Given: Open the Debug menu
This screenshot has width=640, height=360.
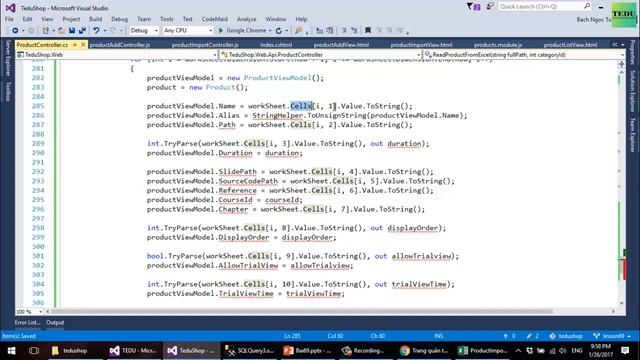Looking at the screenshot, I should pyautogui.click(x=119, y=19).
